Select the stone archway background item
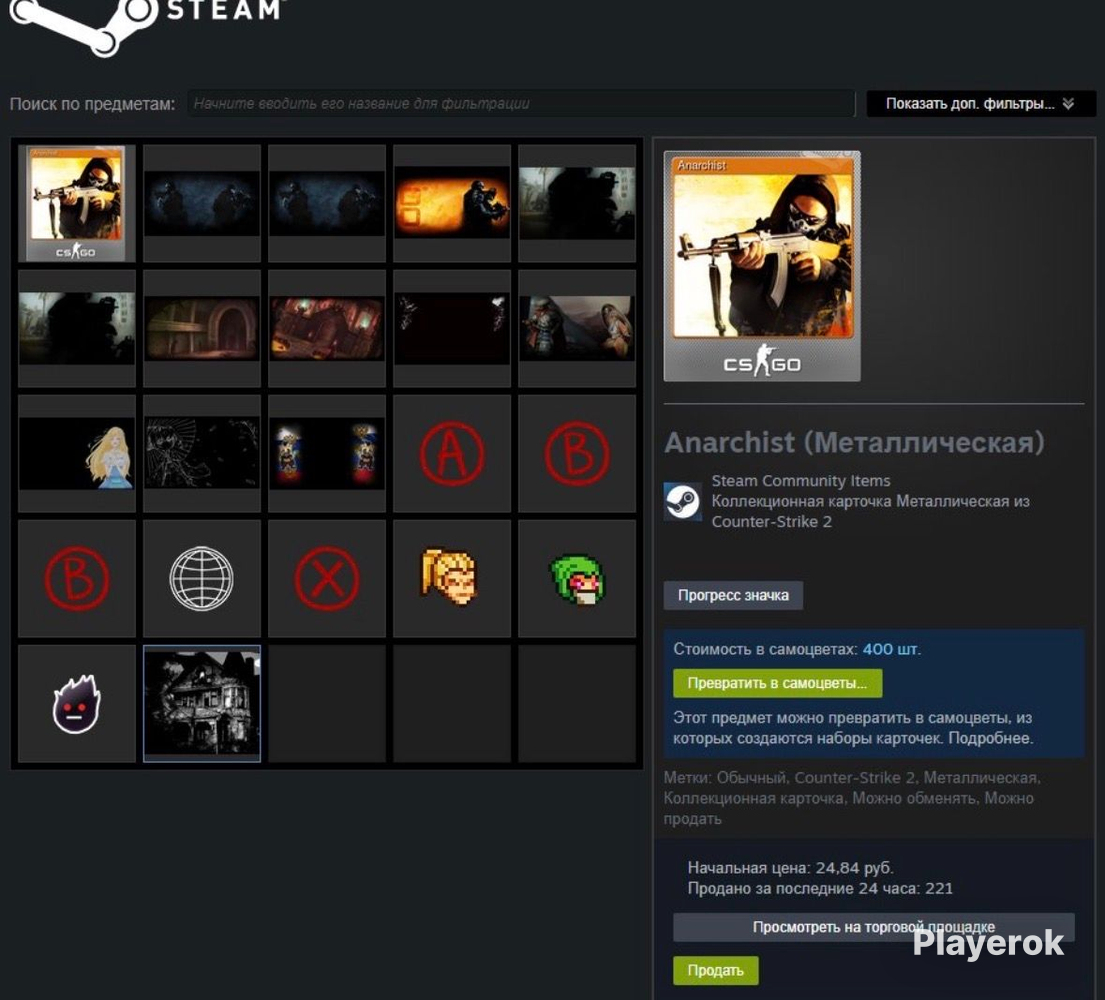1105x1000 pixels. click(x=202, y=328)
